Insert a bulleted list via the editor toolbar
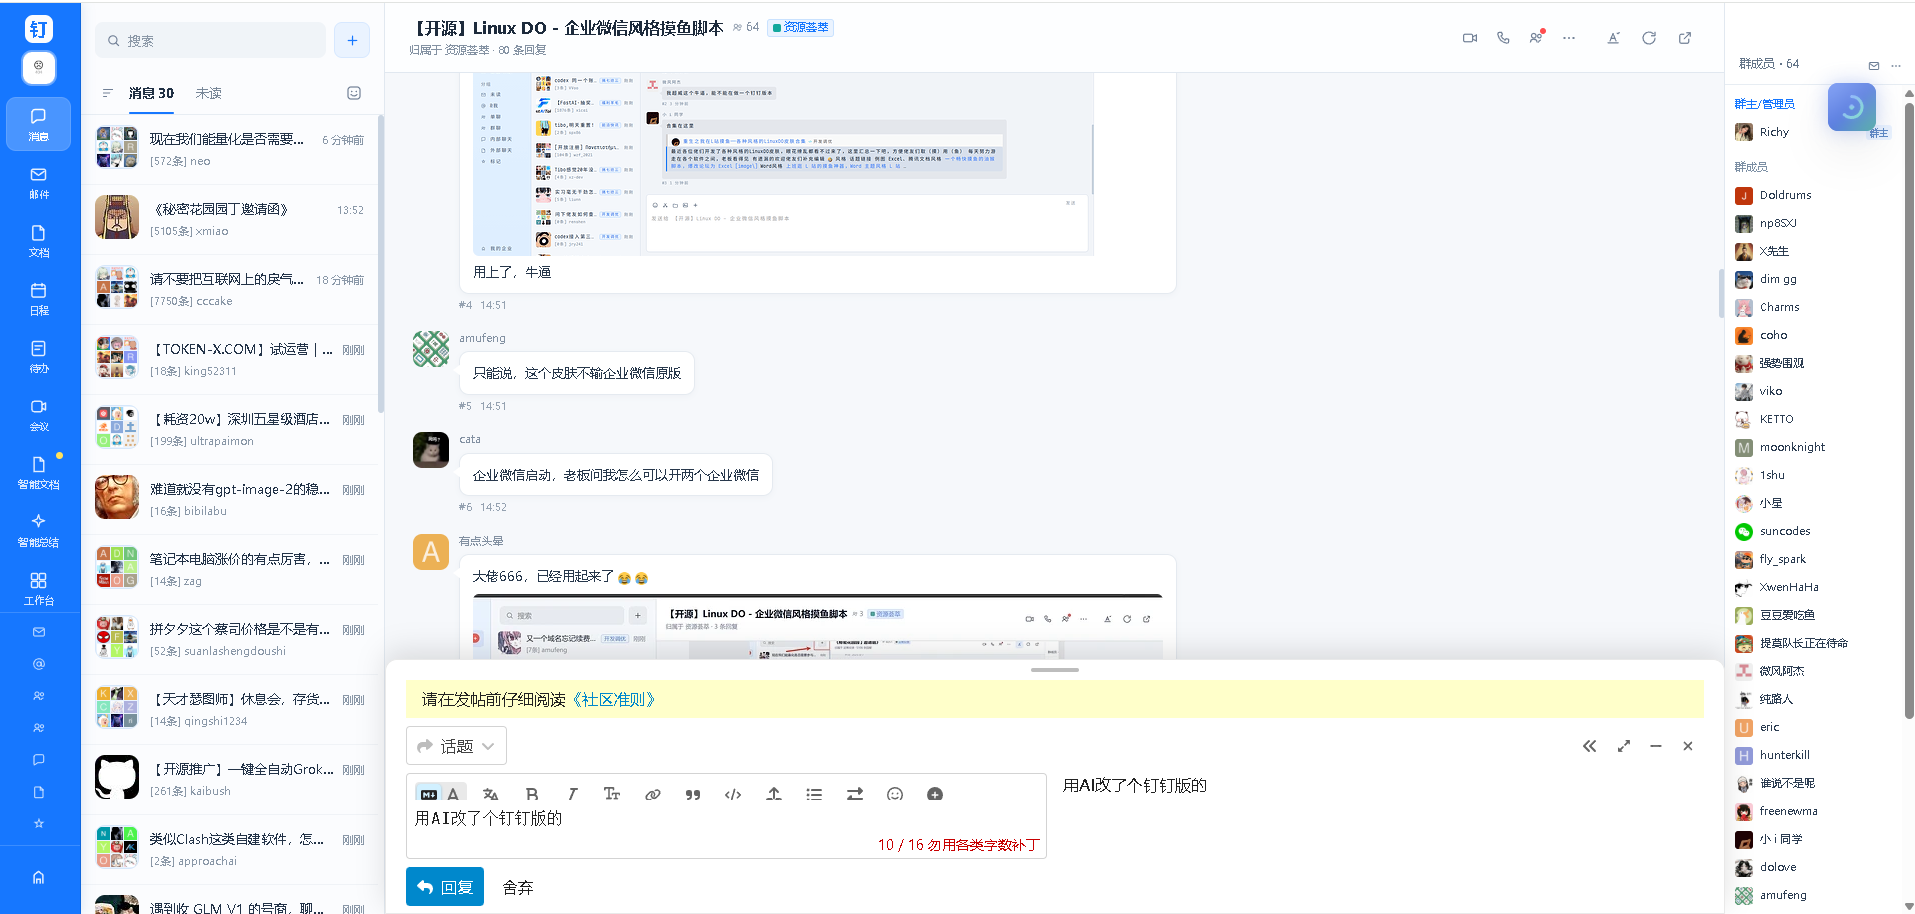 (814, 794)
